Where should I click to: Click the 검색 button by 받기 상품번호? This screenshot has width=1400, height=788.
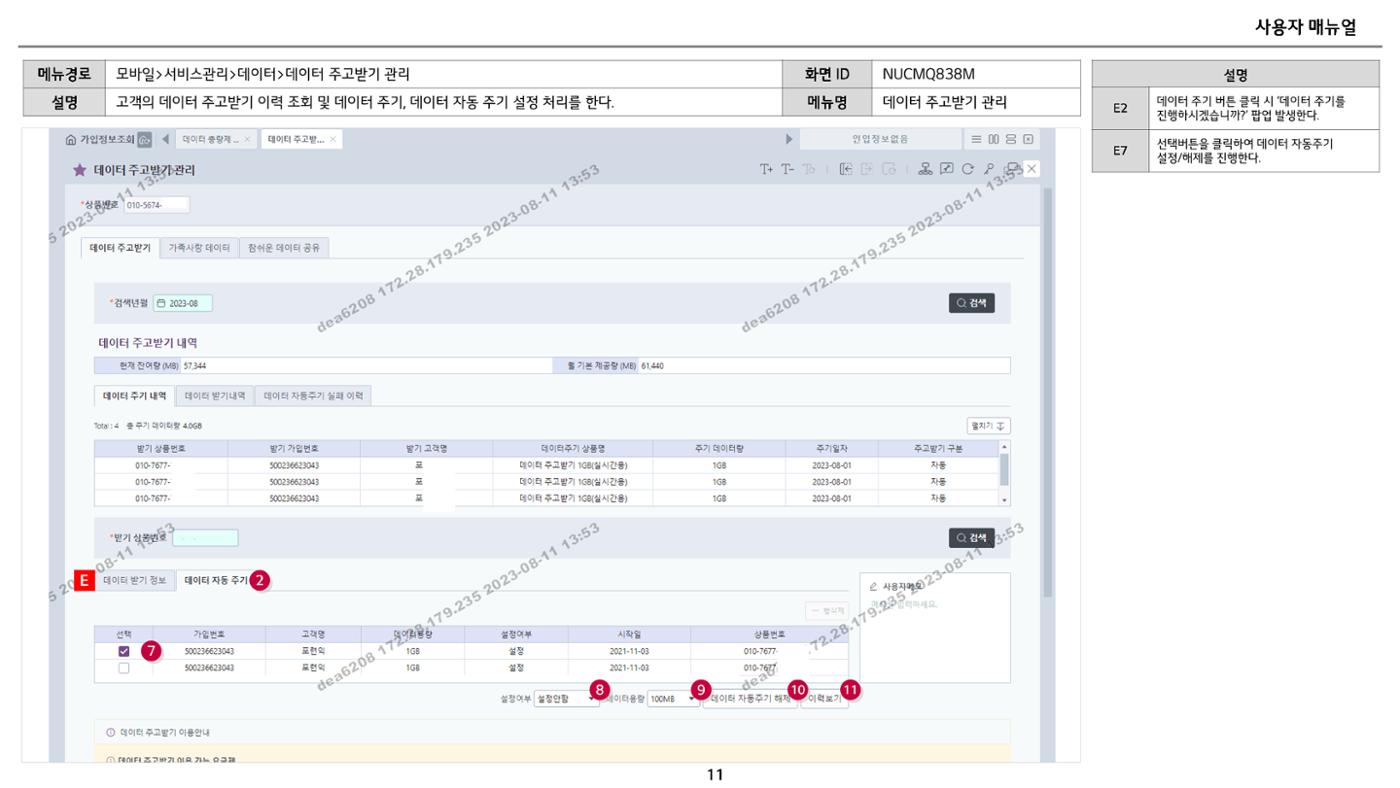[x=972, y=537]
